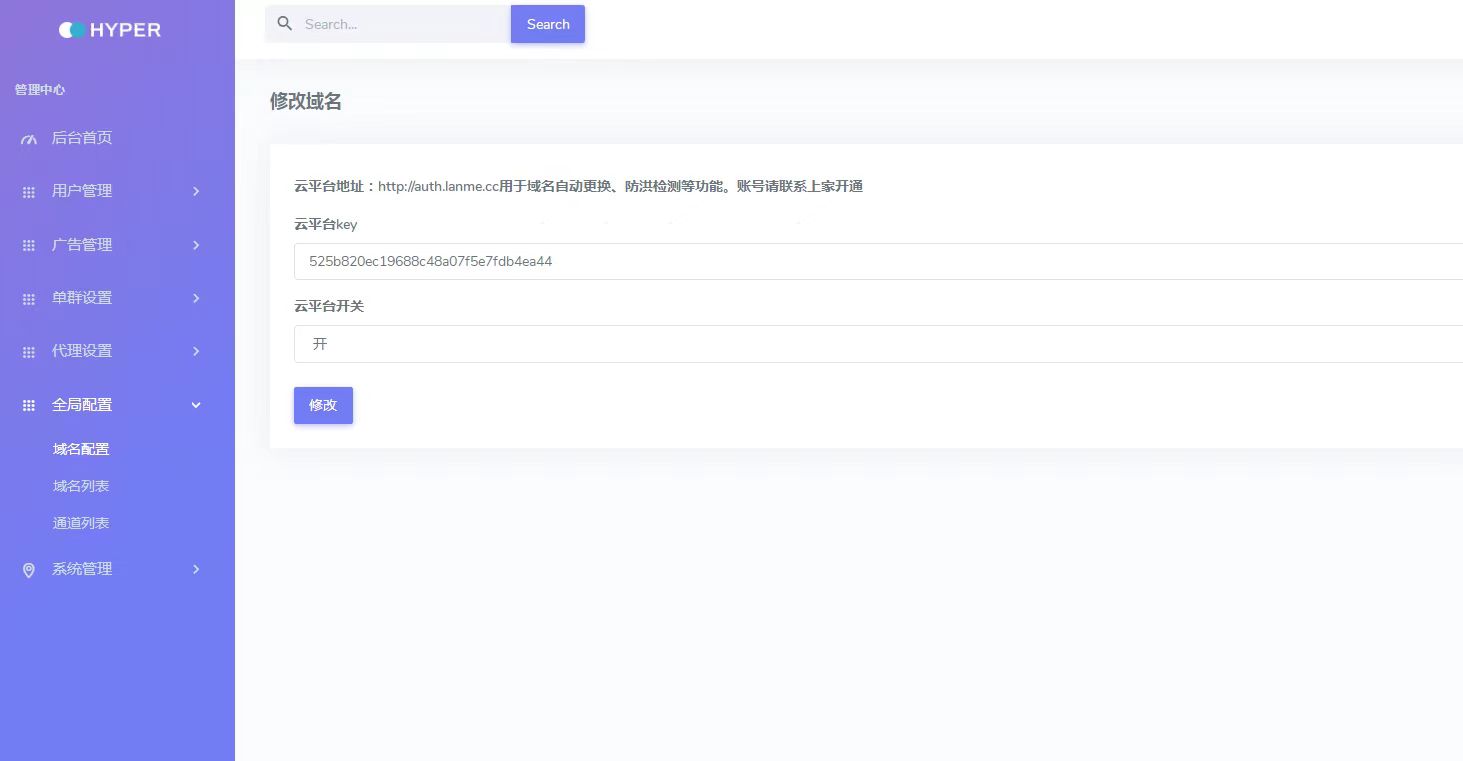Click the 云平台key label
Viewport: 1463px width, 761px height.
[x=326, y=224]
